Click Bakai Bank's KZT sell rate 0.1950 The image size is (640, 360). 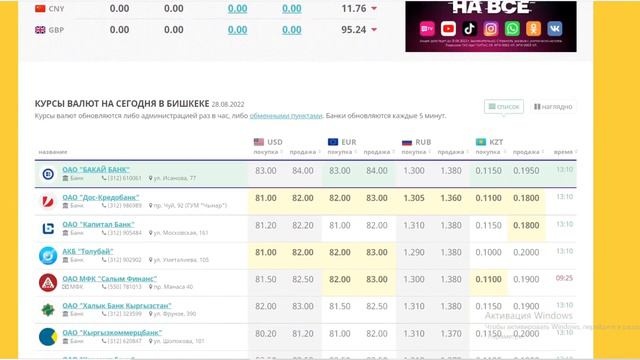click(x=526, y=171)
